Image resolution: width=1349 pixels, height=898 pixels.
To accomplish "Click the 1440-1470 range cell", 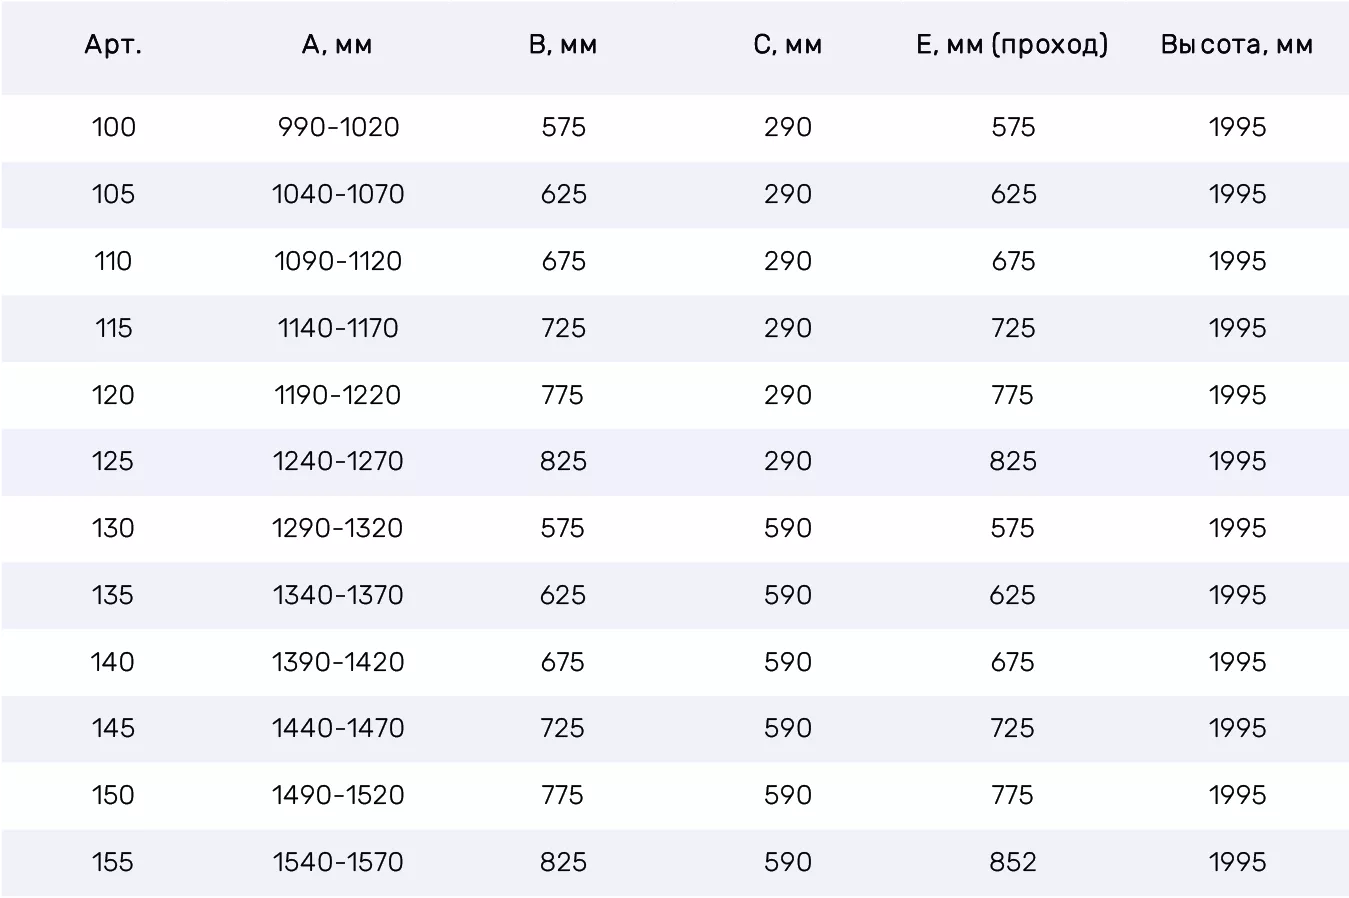I will pyautogui.click(x=338, y=728).
